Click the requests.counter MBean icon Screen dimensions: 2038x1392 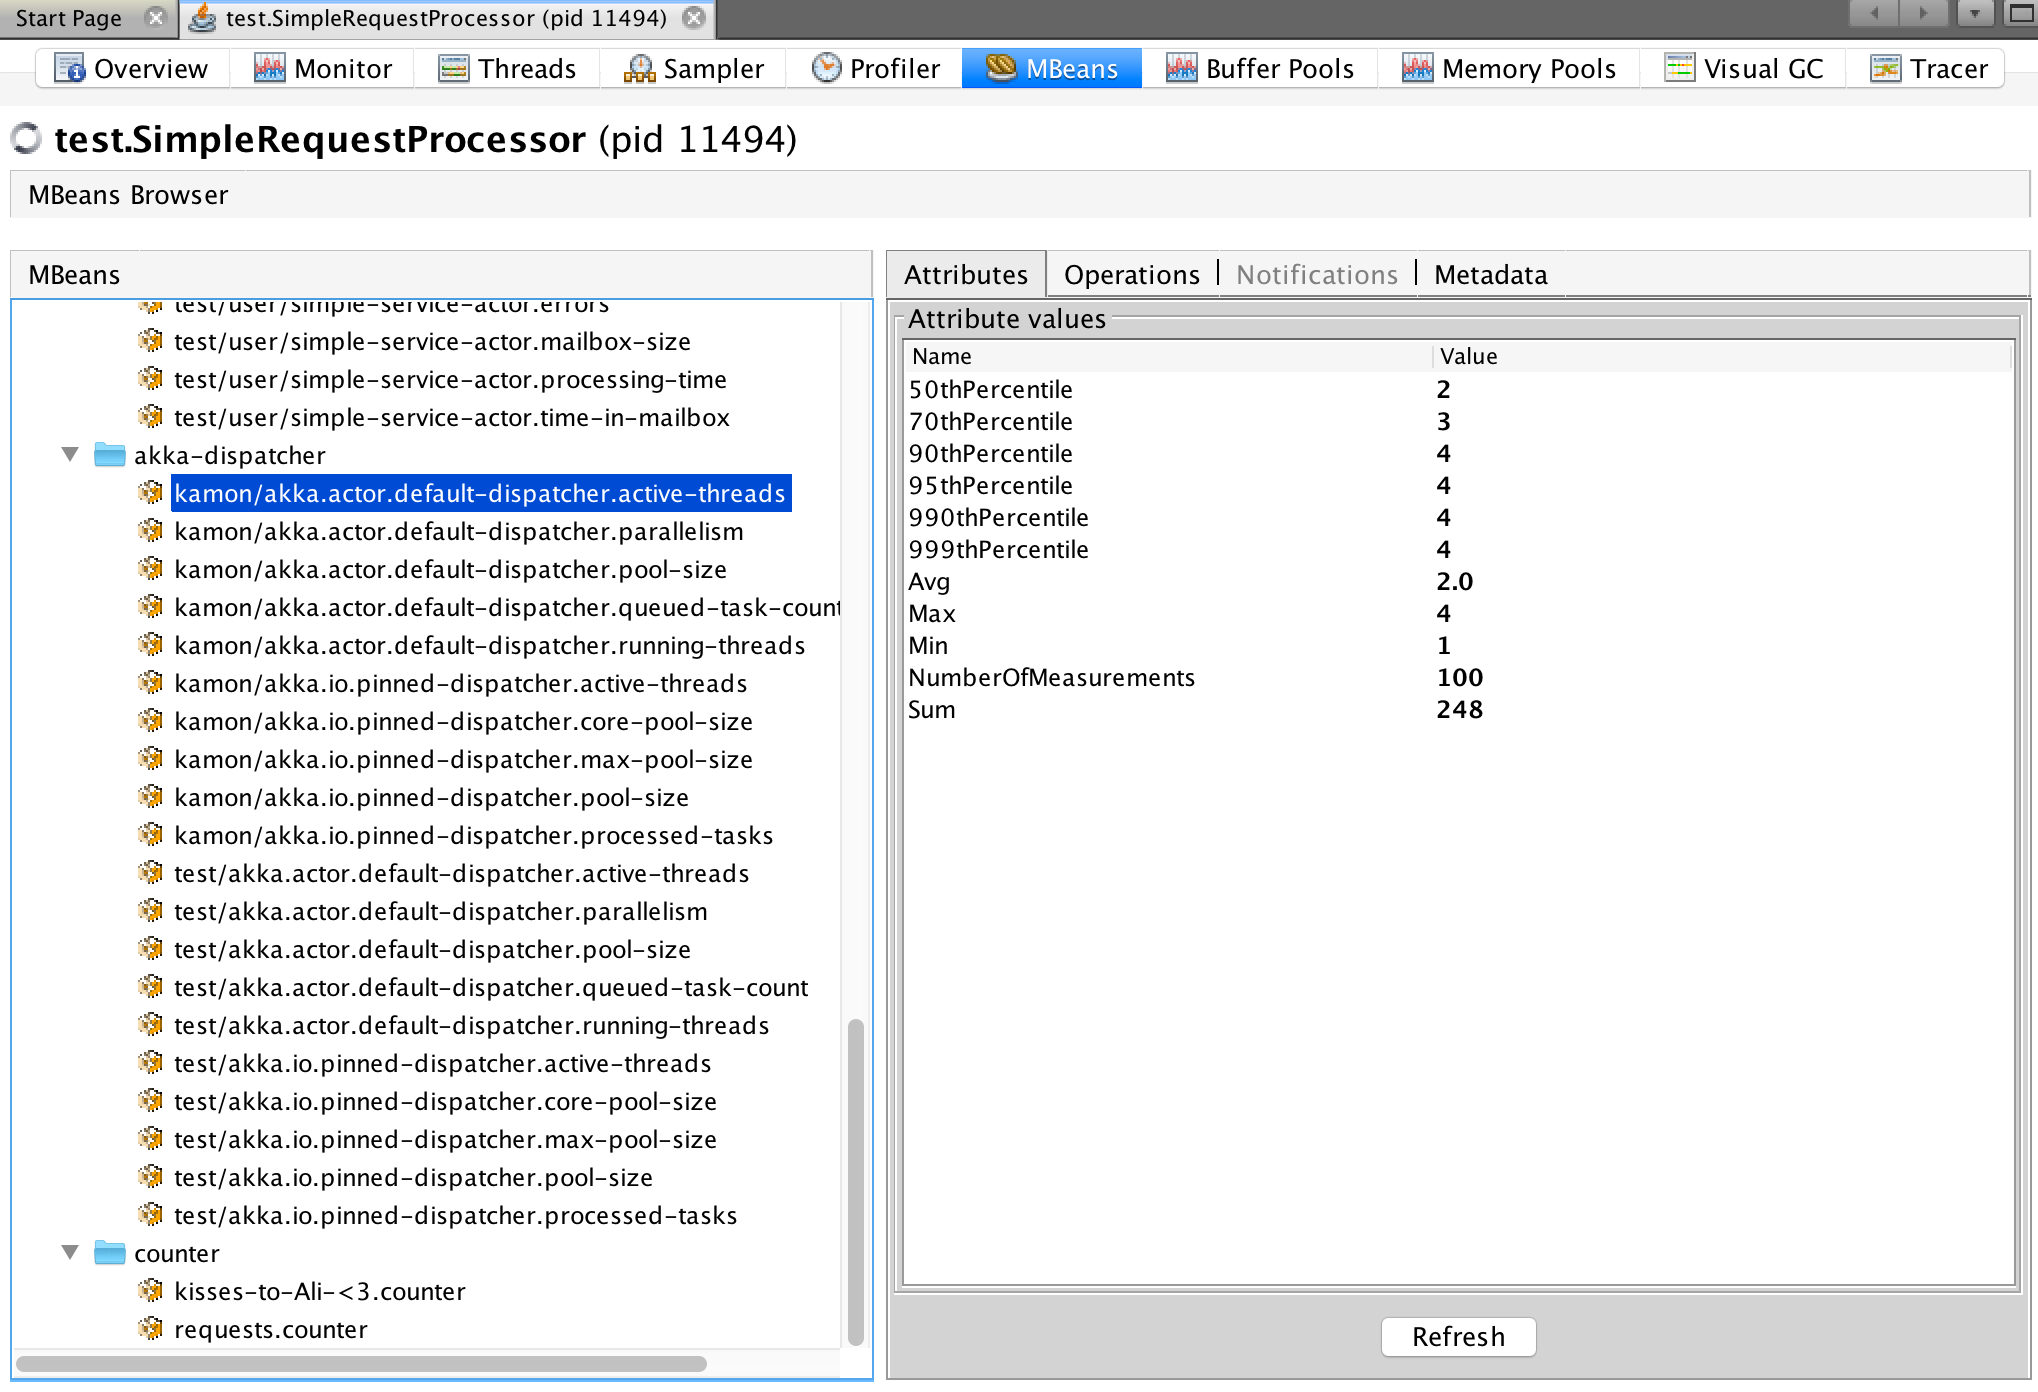click(150, 1329)
